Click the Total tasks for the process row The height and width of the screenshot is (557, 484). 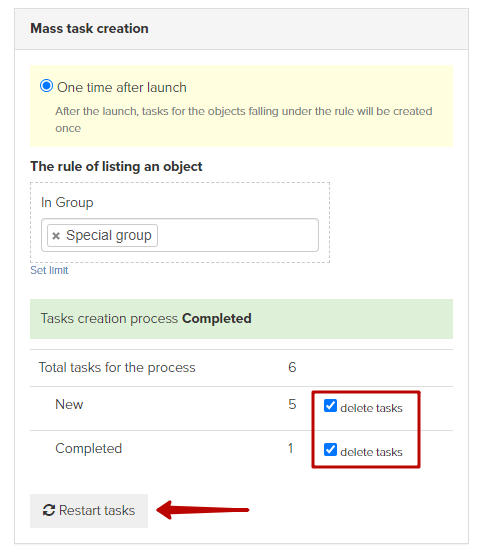pos(241,368)
